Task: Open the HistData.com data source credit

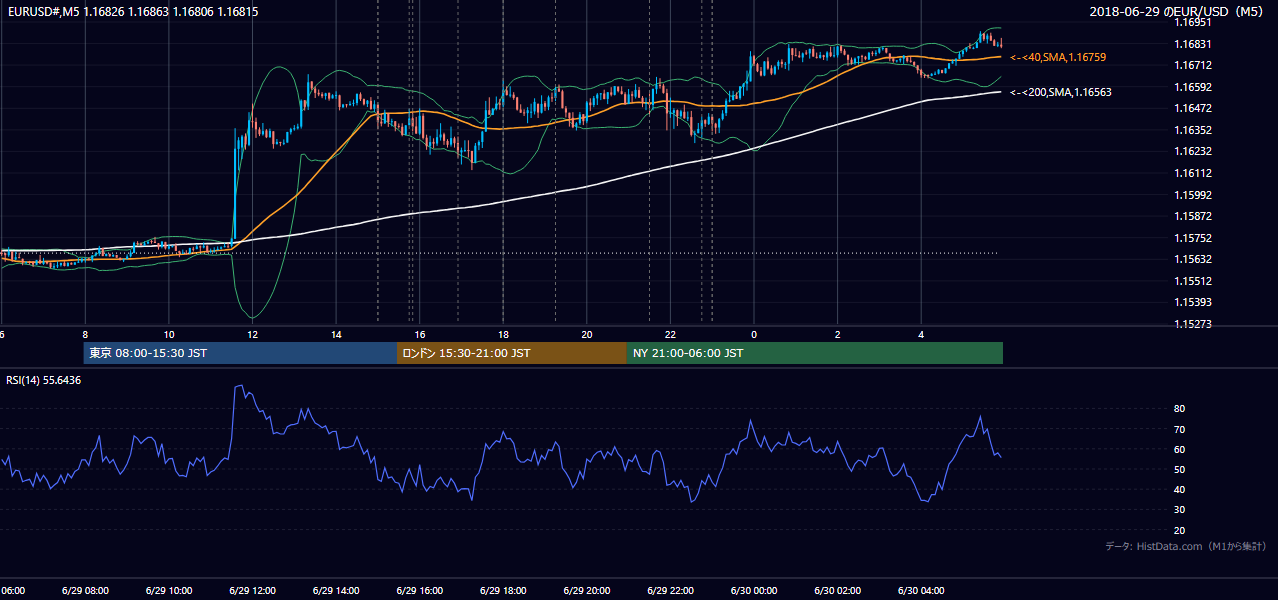Action: (x=1185, y=546)
